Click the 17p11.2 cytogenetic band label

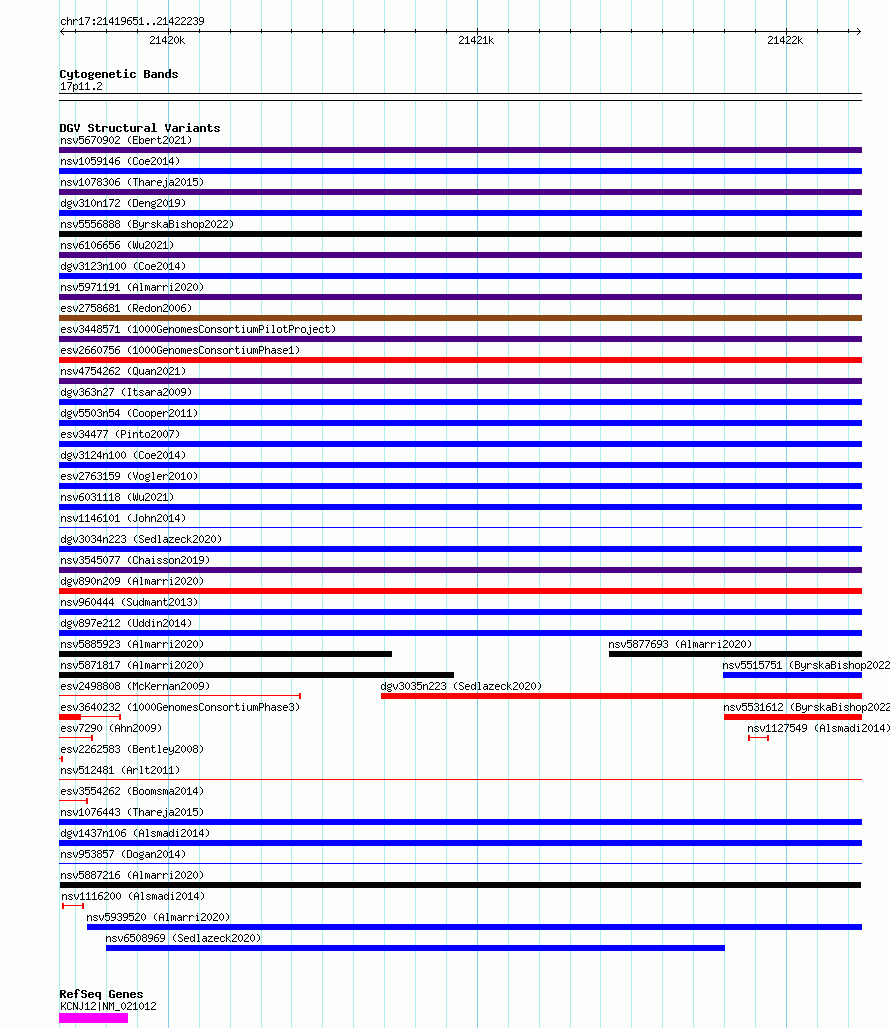point(81,87)
